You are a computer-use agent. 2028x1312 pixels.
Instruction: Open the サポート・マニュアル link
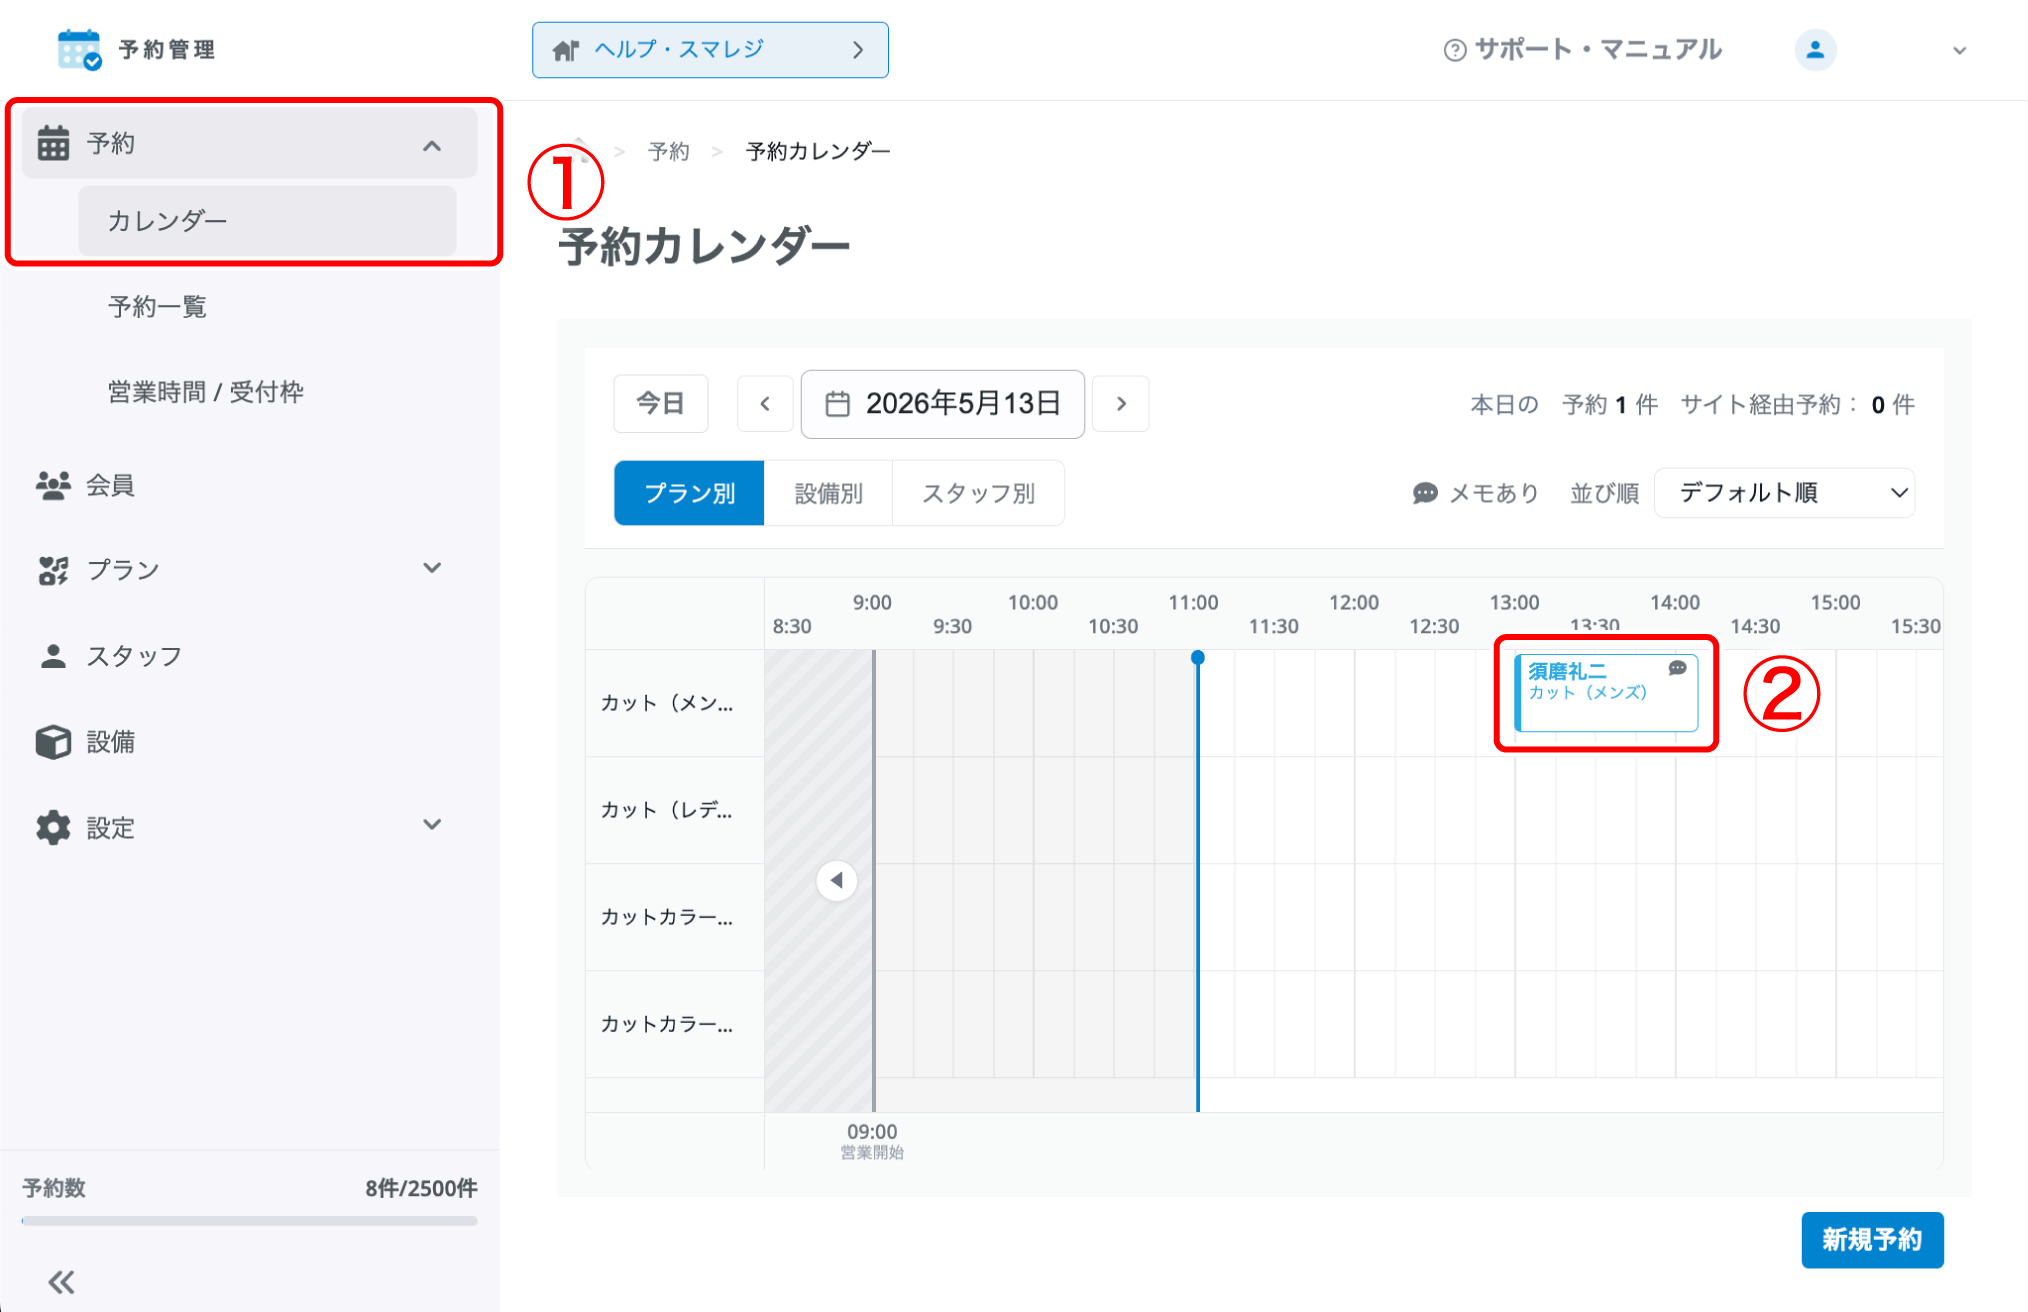(x=1583, y=50)
